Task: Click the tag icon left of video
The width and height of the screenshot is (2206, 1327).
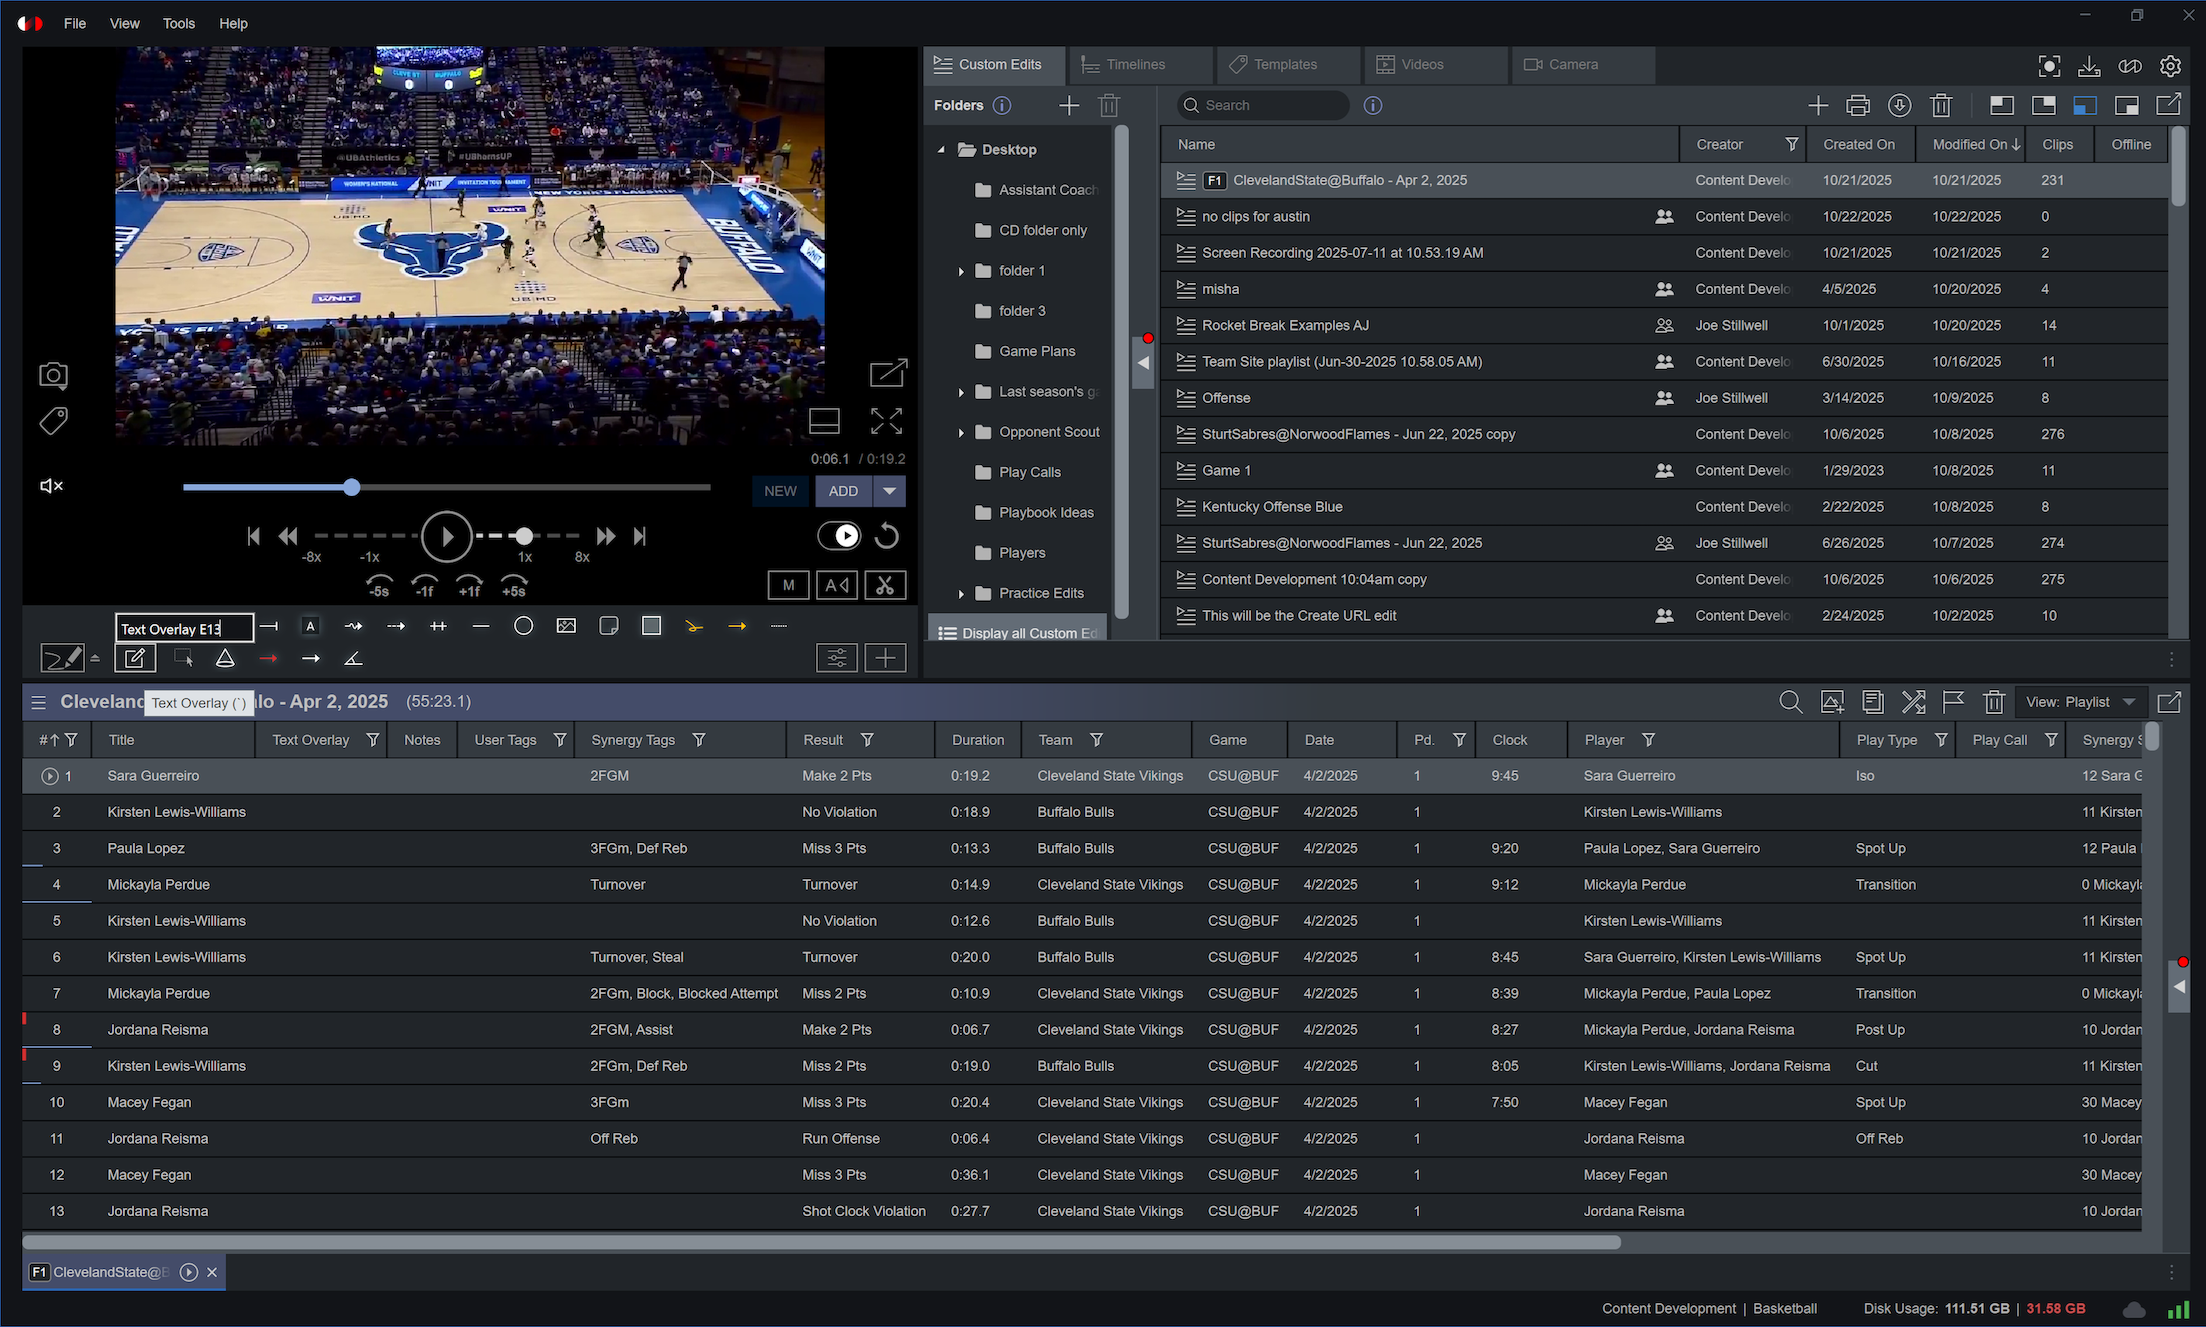Action: coord(53,421)
